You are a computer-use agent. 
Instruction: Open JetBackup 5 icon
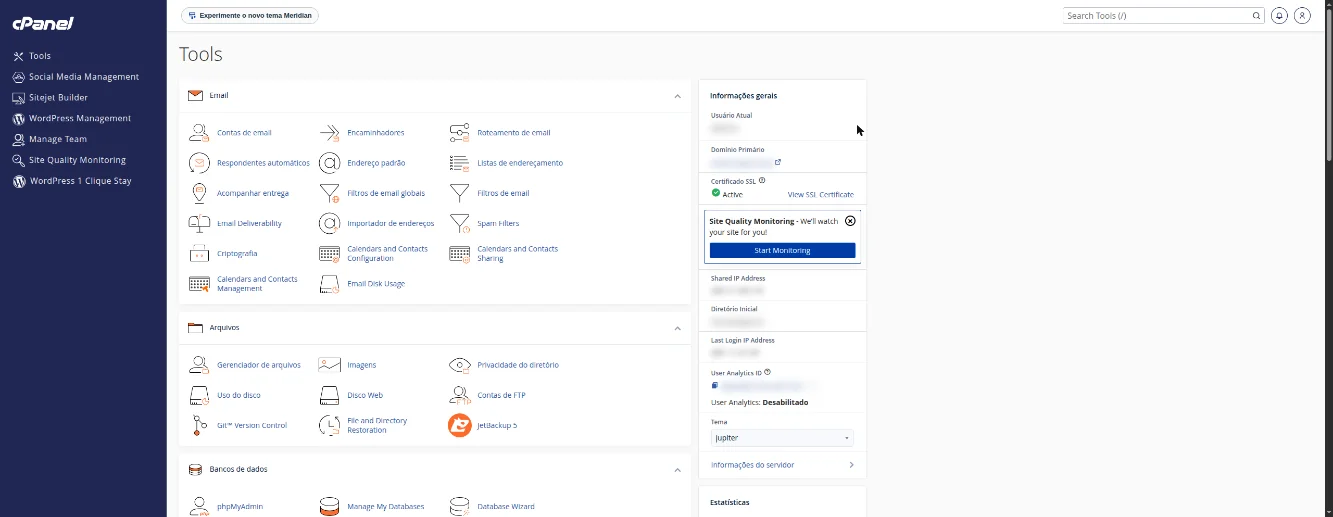coord(459,425)
